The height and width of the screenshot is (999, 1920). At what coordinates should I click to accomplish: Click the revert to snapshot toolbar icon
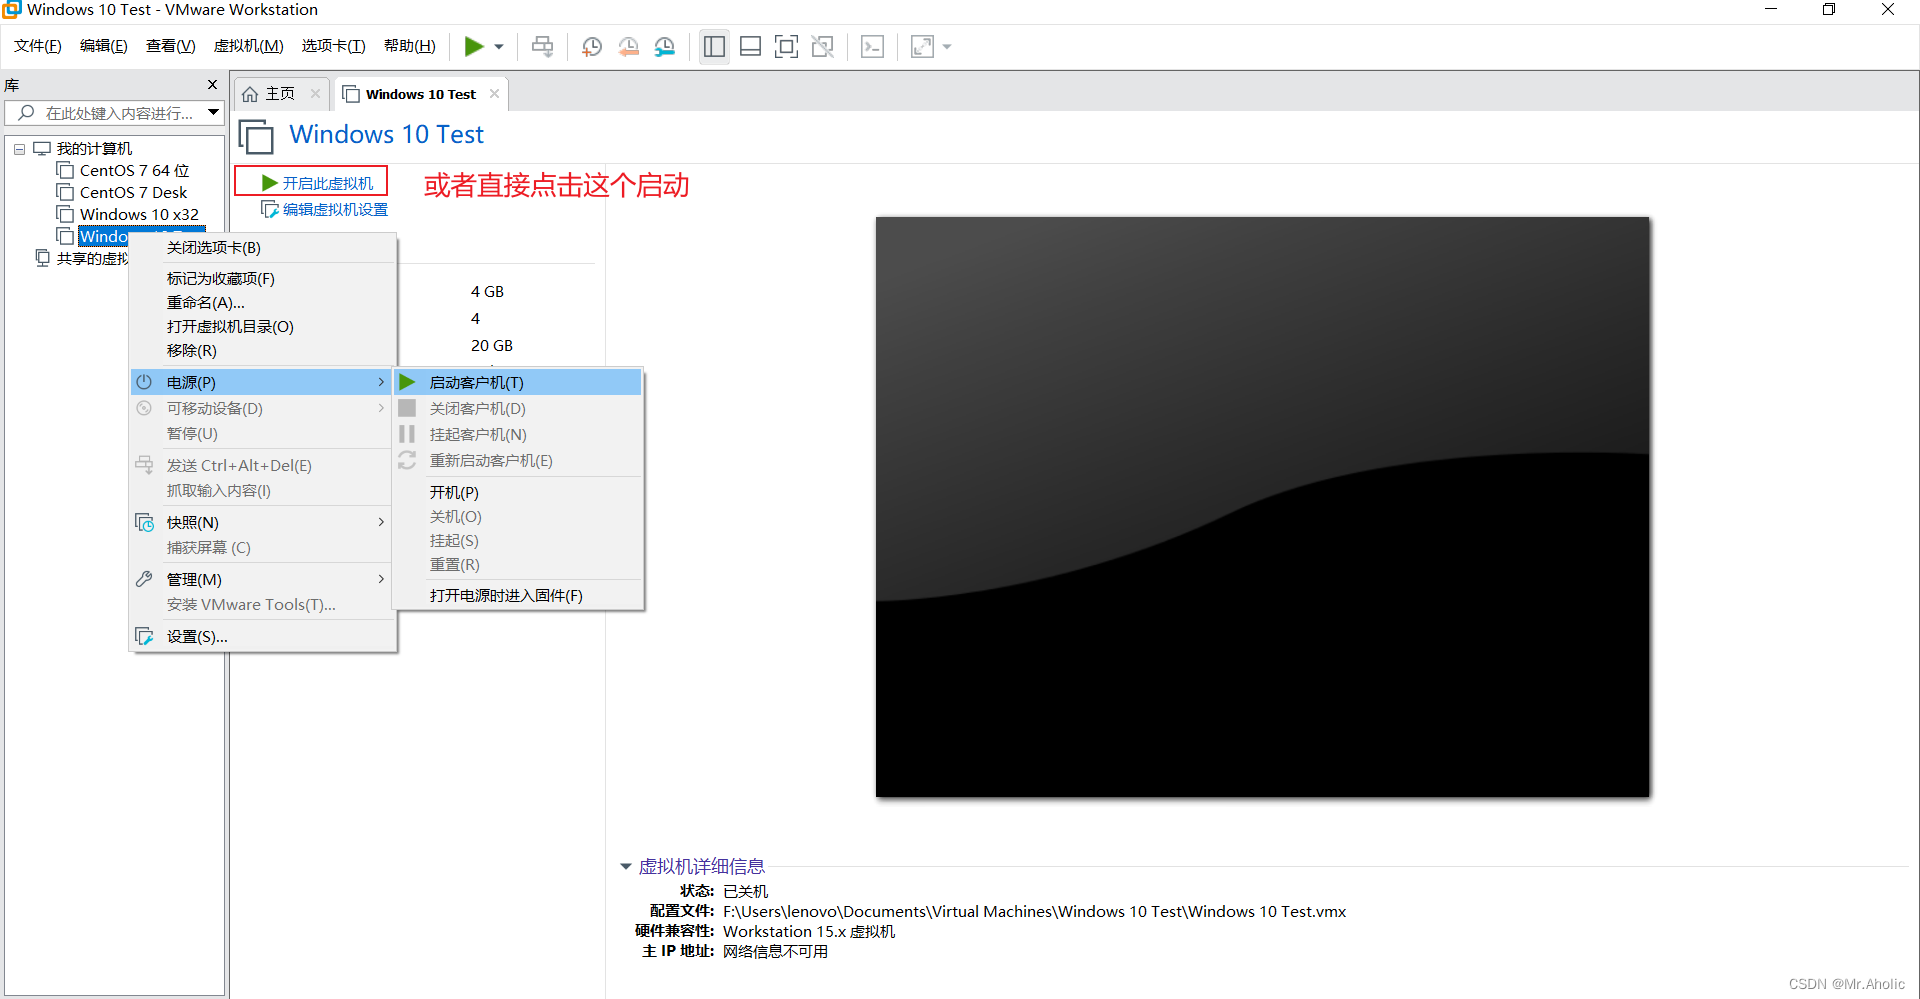pyautogui.click(x=628, y=46)
